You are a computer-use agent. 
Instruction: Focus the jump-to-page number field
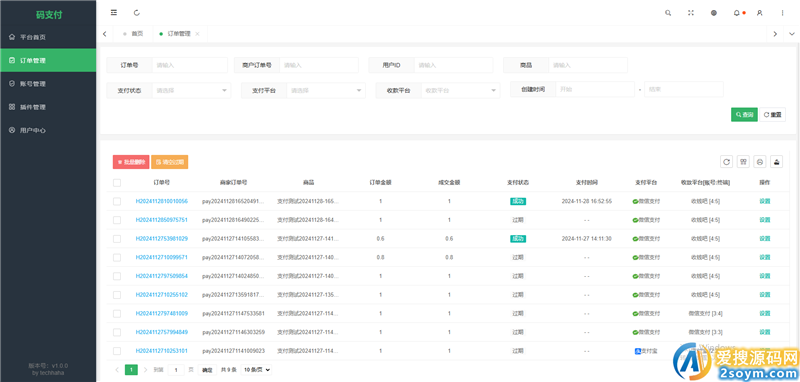pos(176,370)
